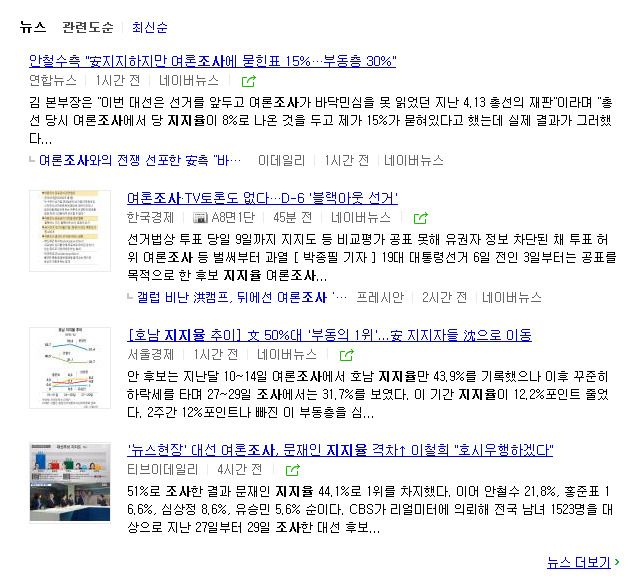
Task: Click summary text starting 선거법상 투표 당일
Action: [x=372, y=258]
